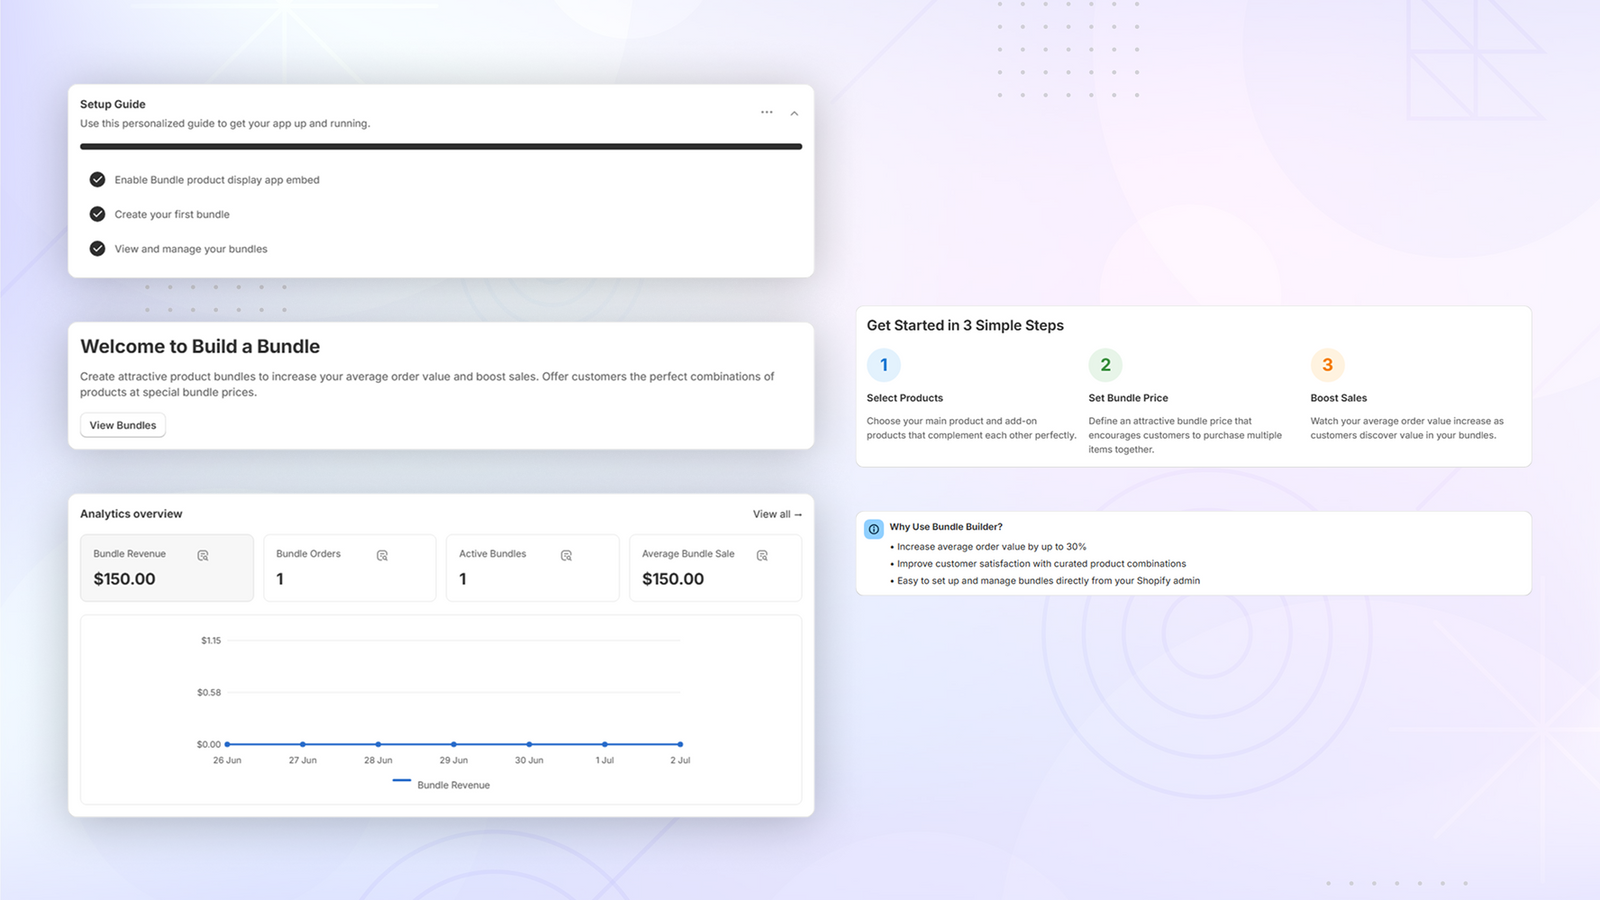1600x900 pixels.
Task: Click the Bundle Orders magnifier icon
Action: point(382,555)
